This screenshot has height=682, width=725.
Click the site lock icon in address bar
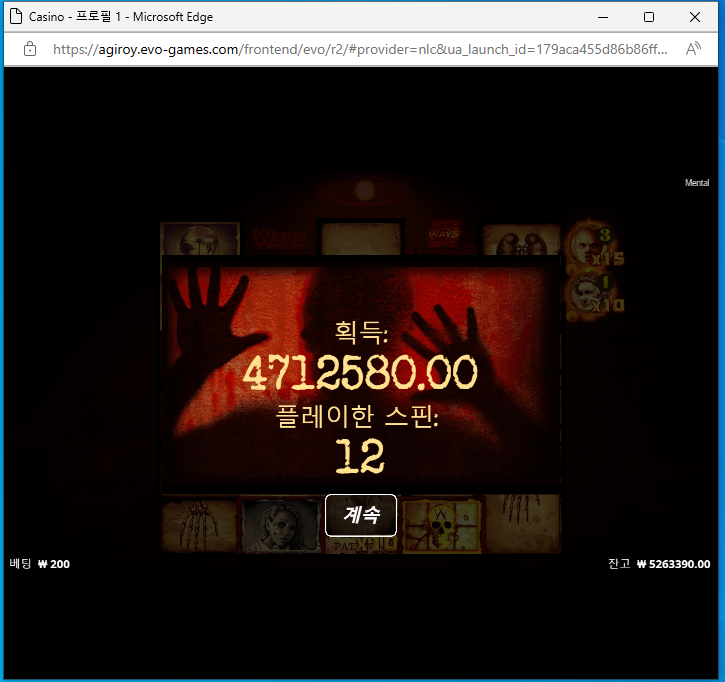click(x=30, y=49)
